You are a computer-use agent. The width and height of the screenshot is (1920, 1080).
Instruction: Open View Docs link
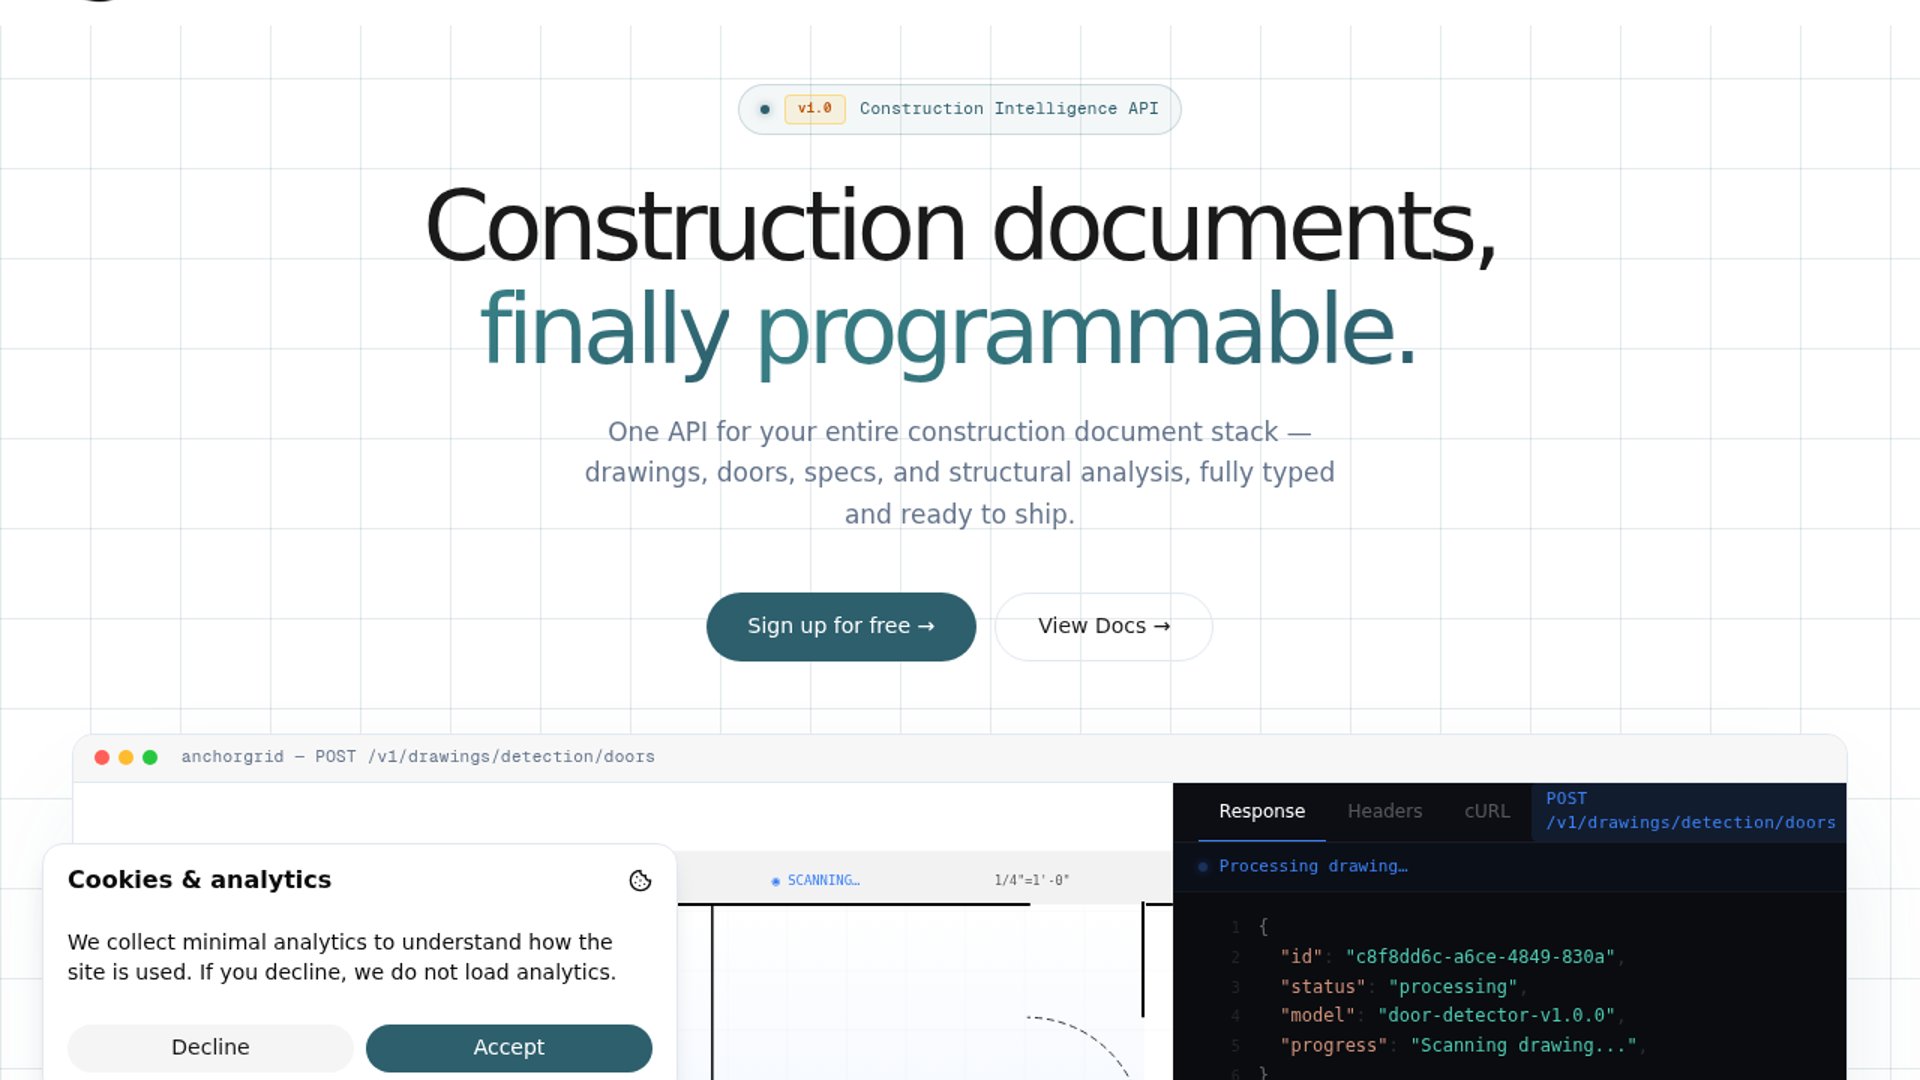[x=1103, y=626]
